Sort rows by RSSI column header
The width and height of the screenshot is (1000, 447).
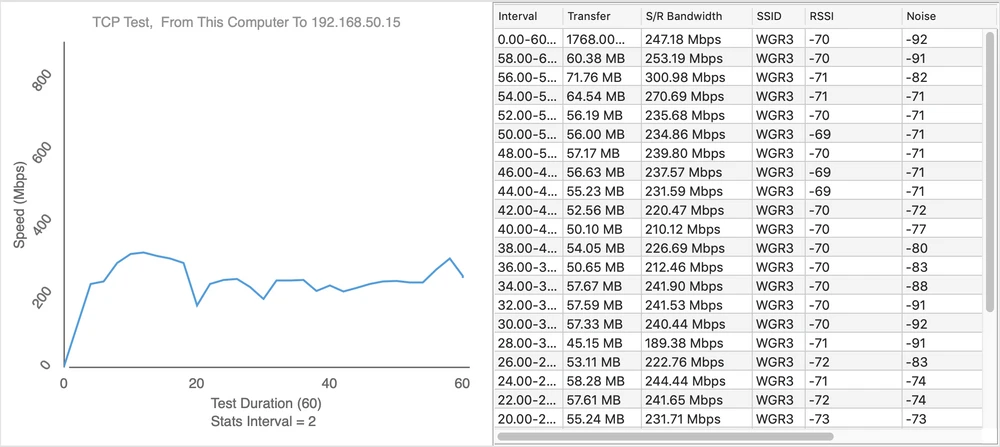click(x=850, y=17)
